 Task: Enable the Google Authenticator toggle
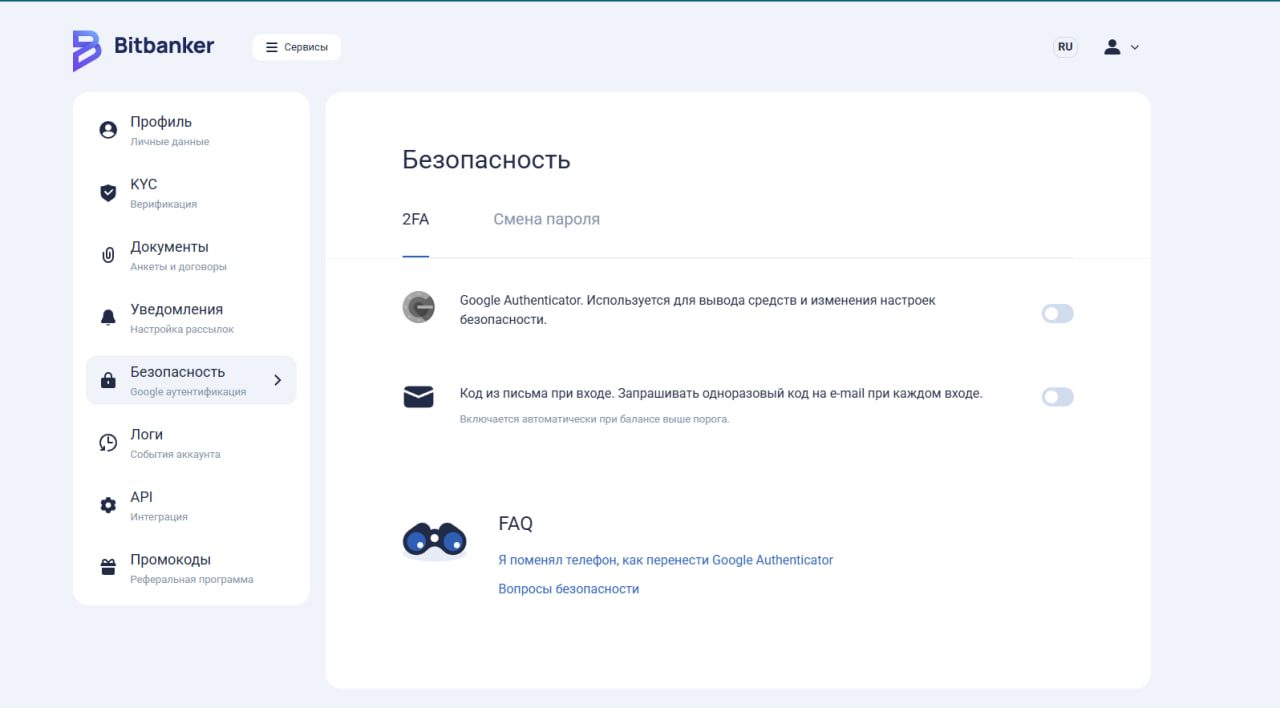click(x=1057, y=314)
